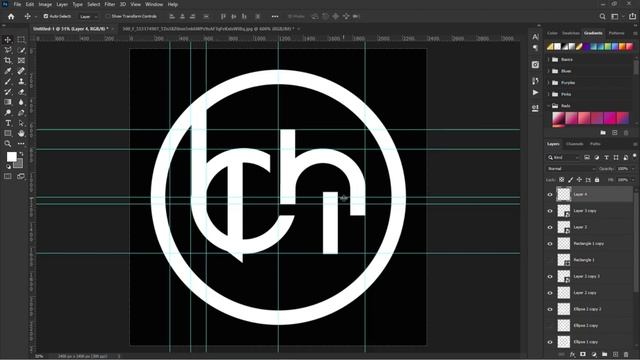Image resolution: width=640 pixels, height=360 pixels.
Task: Expand the Basics gradient folder
Action: tap(549, 60)
